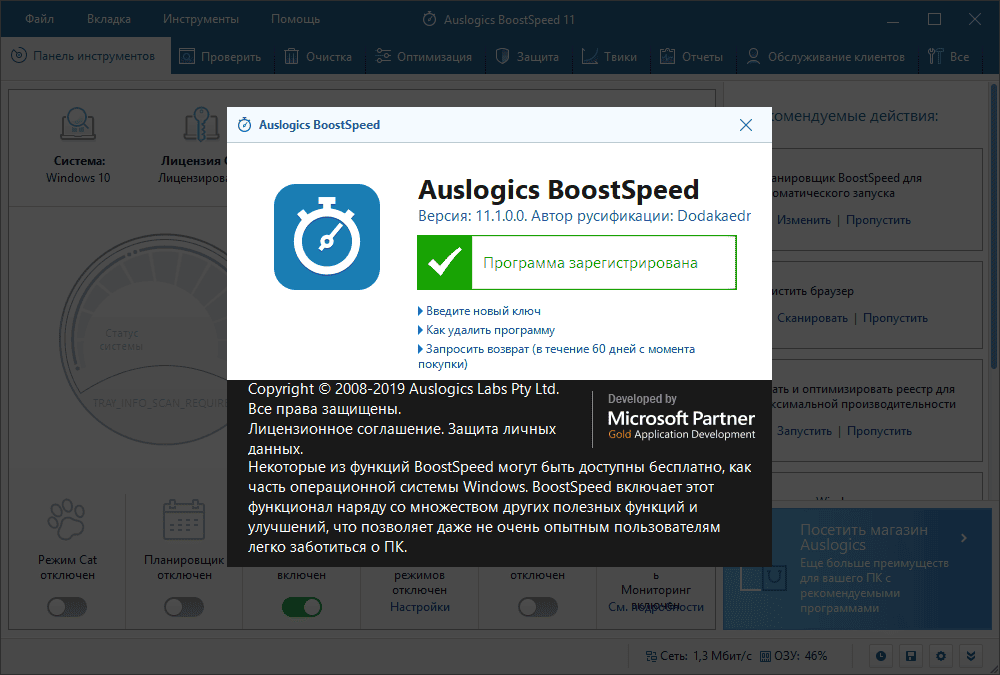1000x675 pixels.
Task: Click the Программа зарегистрирована status box
Action: point(577,263)
